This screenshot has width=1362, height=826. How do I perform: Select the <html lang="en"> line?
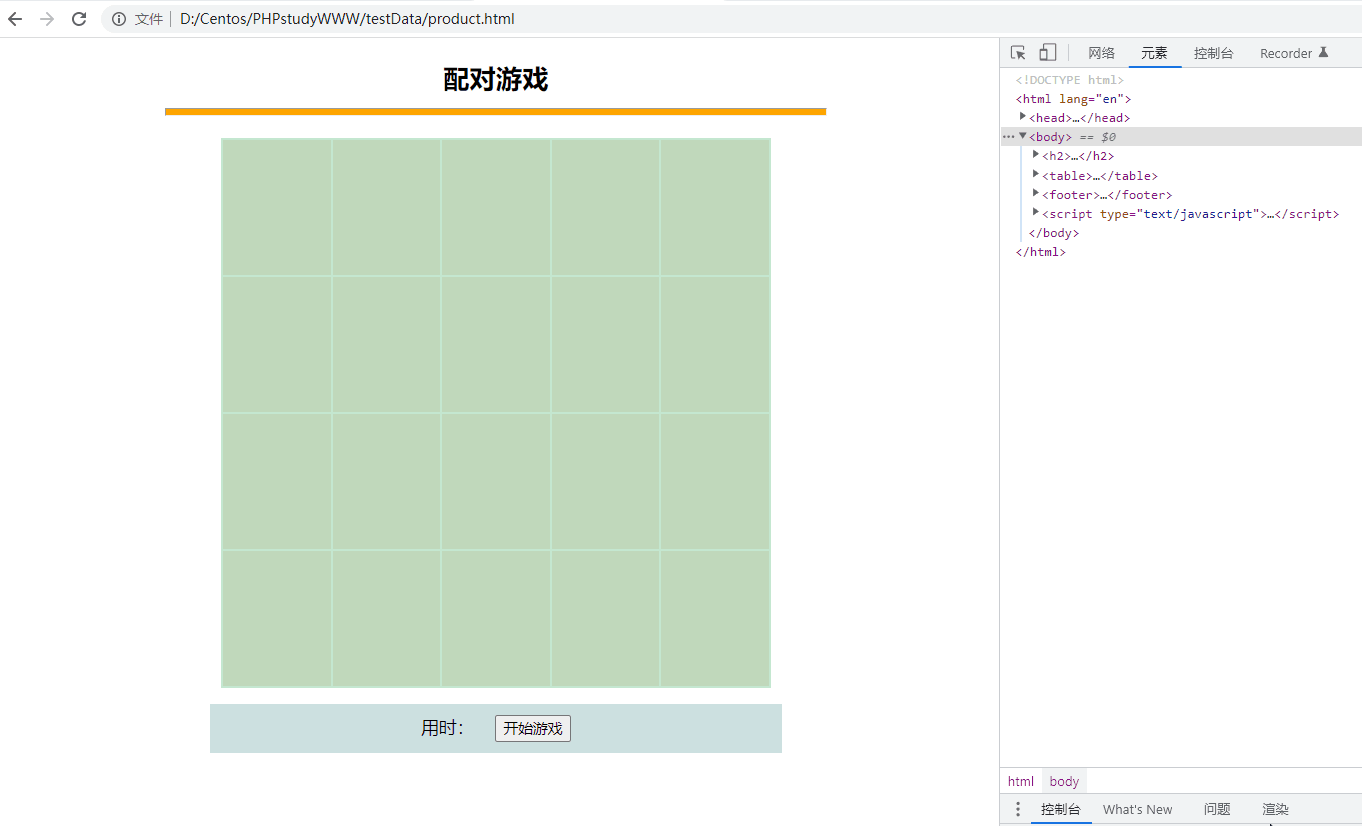coord(1073,99)
